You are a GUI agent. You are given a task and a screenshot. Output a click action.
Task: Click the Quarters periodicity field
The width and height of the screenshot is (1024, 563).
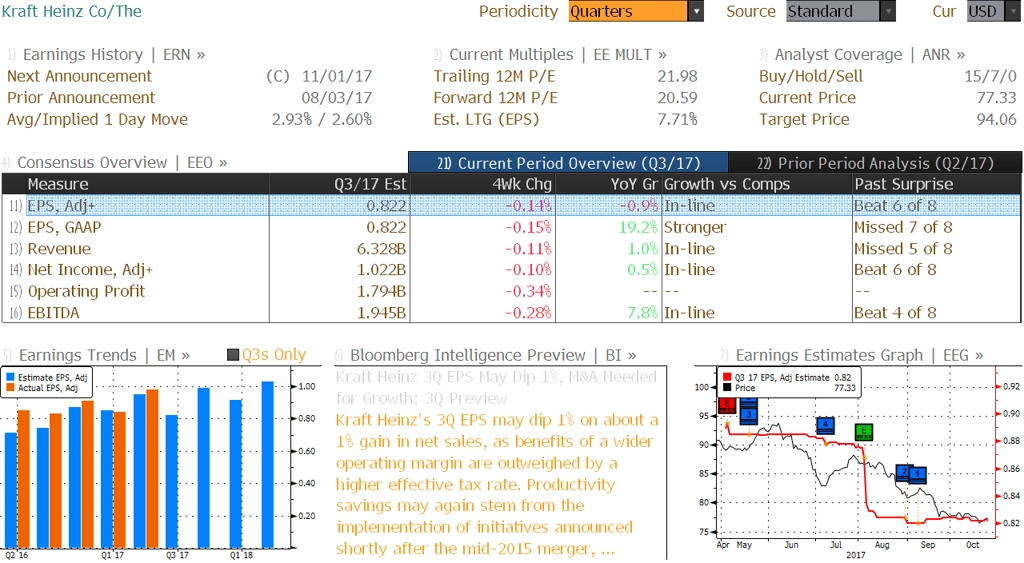point(628,11)
